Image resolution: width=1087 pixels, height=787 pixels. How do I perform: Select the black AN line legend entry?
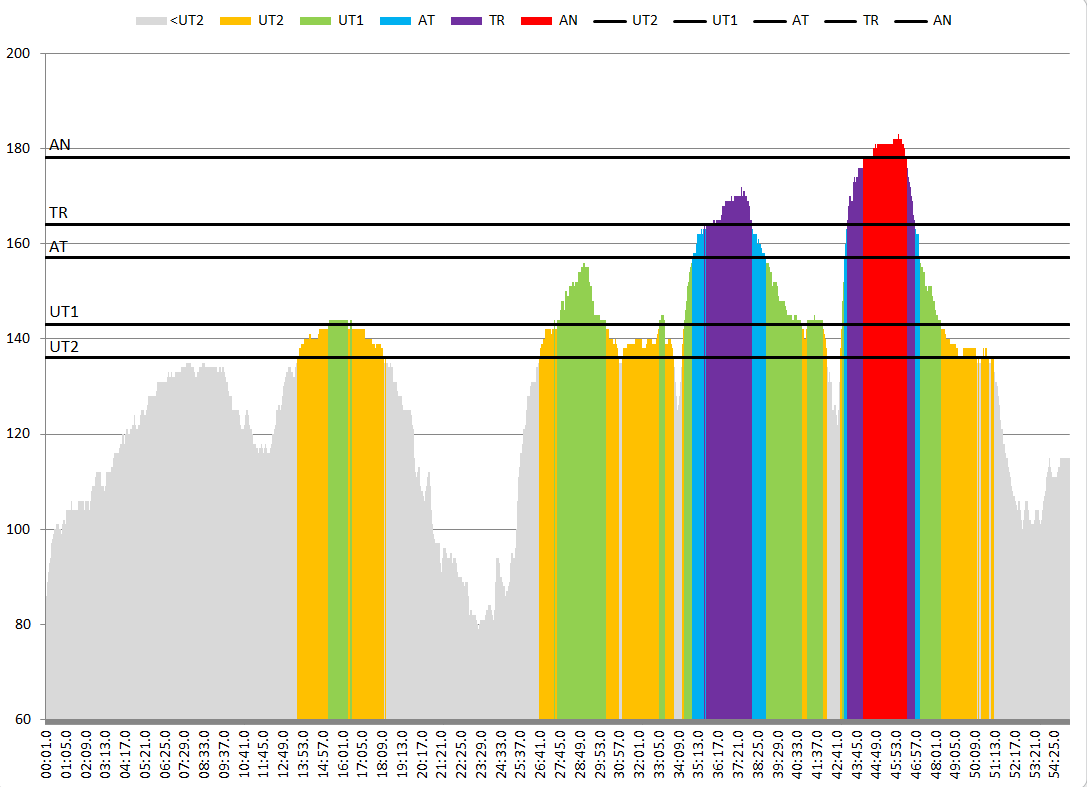pyautogui.click(x=909, y=20)
